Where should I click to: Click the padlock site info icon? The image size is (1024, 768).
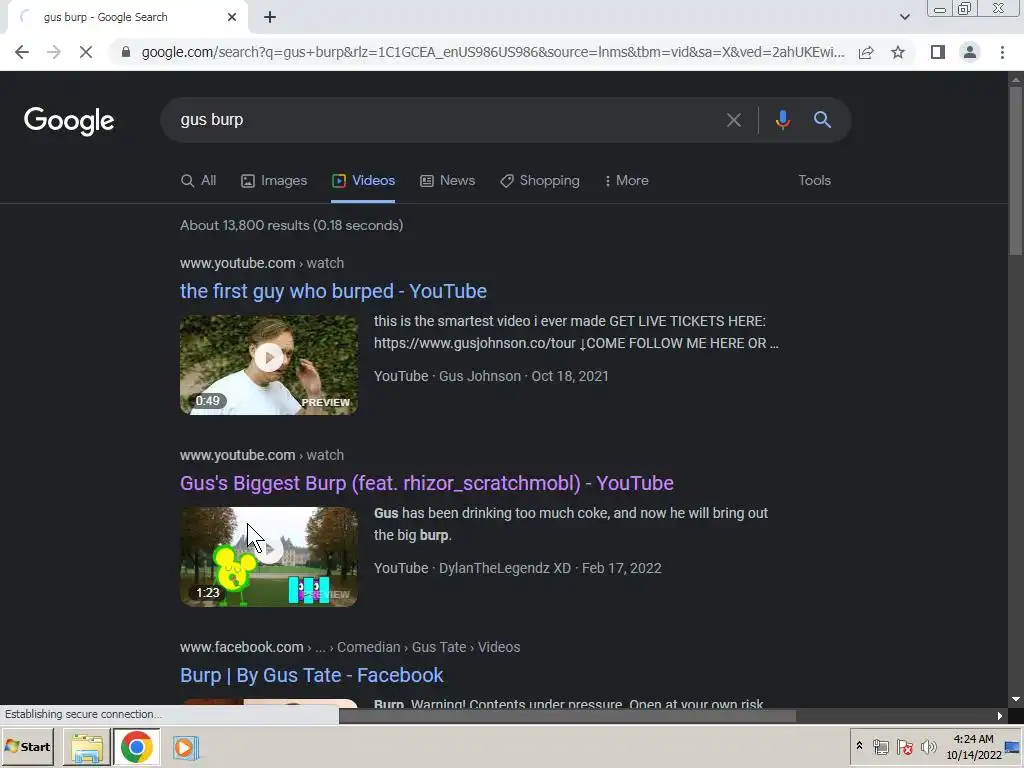click(x=126, y=52)
